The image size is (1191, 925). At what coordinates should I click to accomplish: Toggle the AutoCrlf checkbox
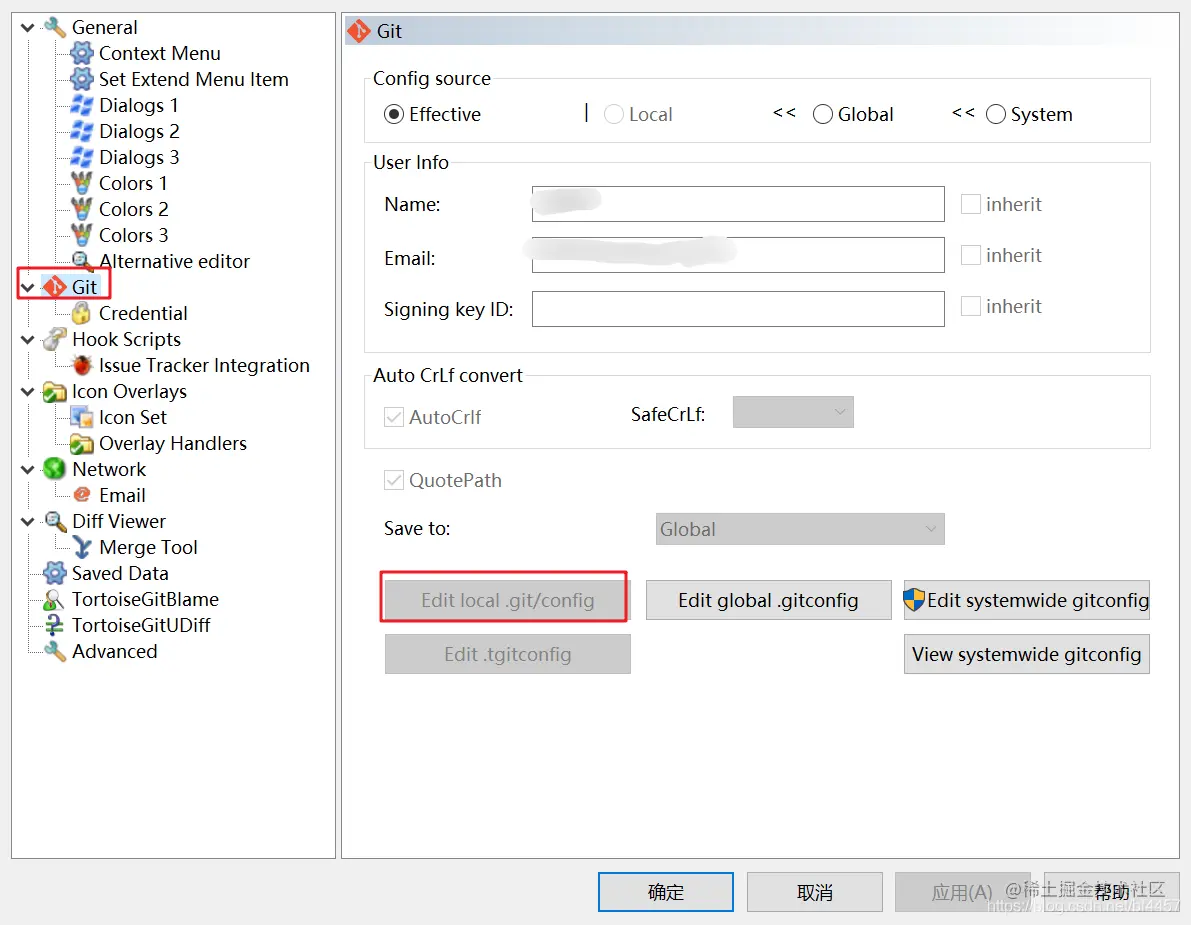click(x=393, y=417)
